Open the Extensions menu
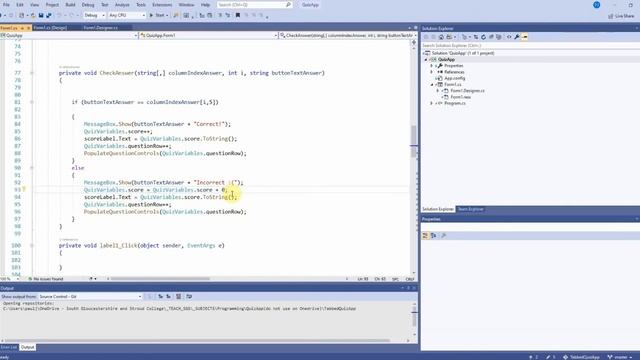This screenshot has height=360, width=640. pyautogui.click(x=162, y=5)
